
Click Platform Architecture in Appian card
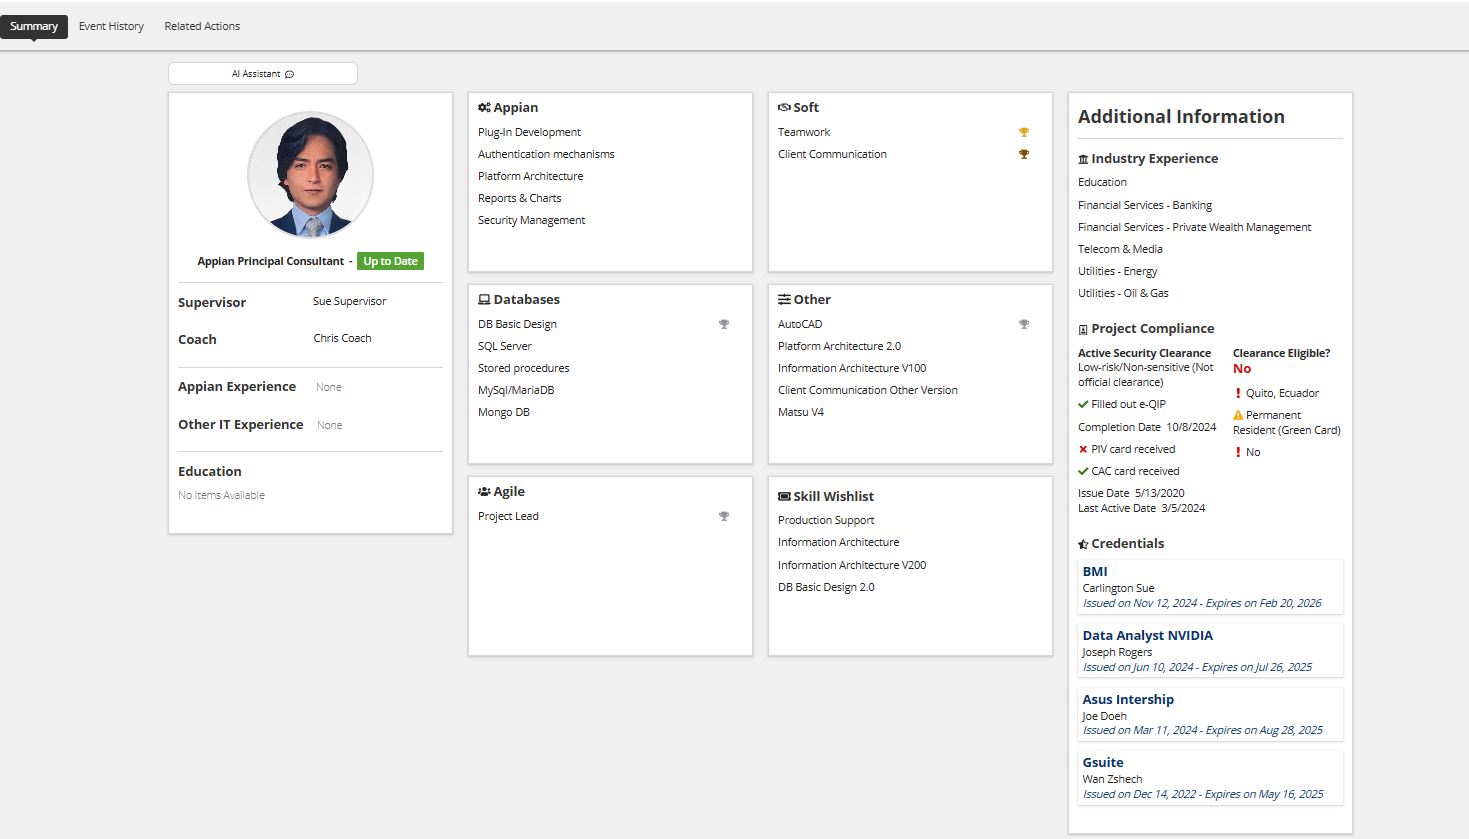[x=530, y=176]
